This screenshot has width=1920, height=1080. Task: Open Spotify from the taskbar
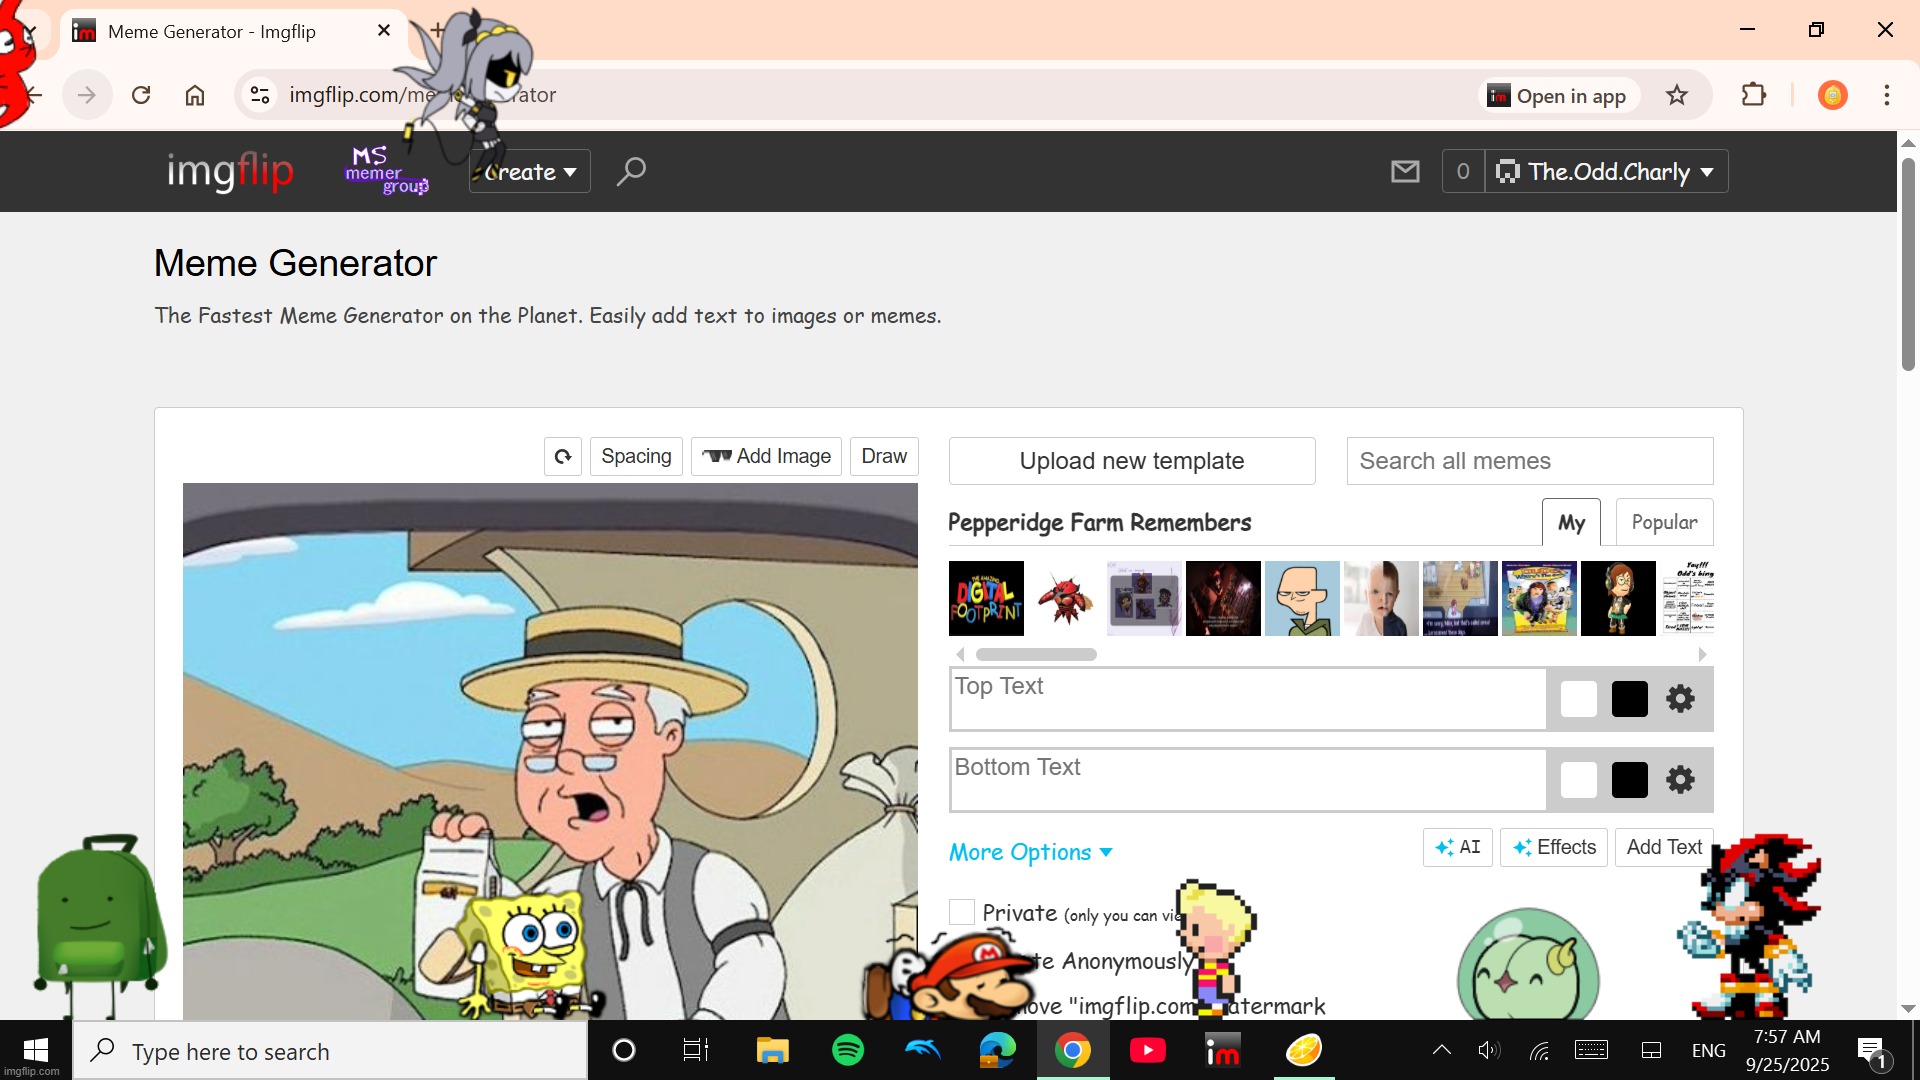(x=848, y=1050)
